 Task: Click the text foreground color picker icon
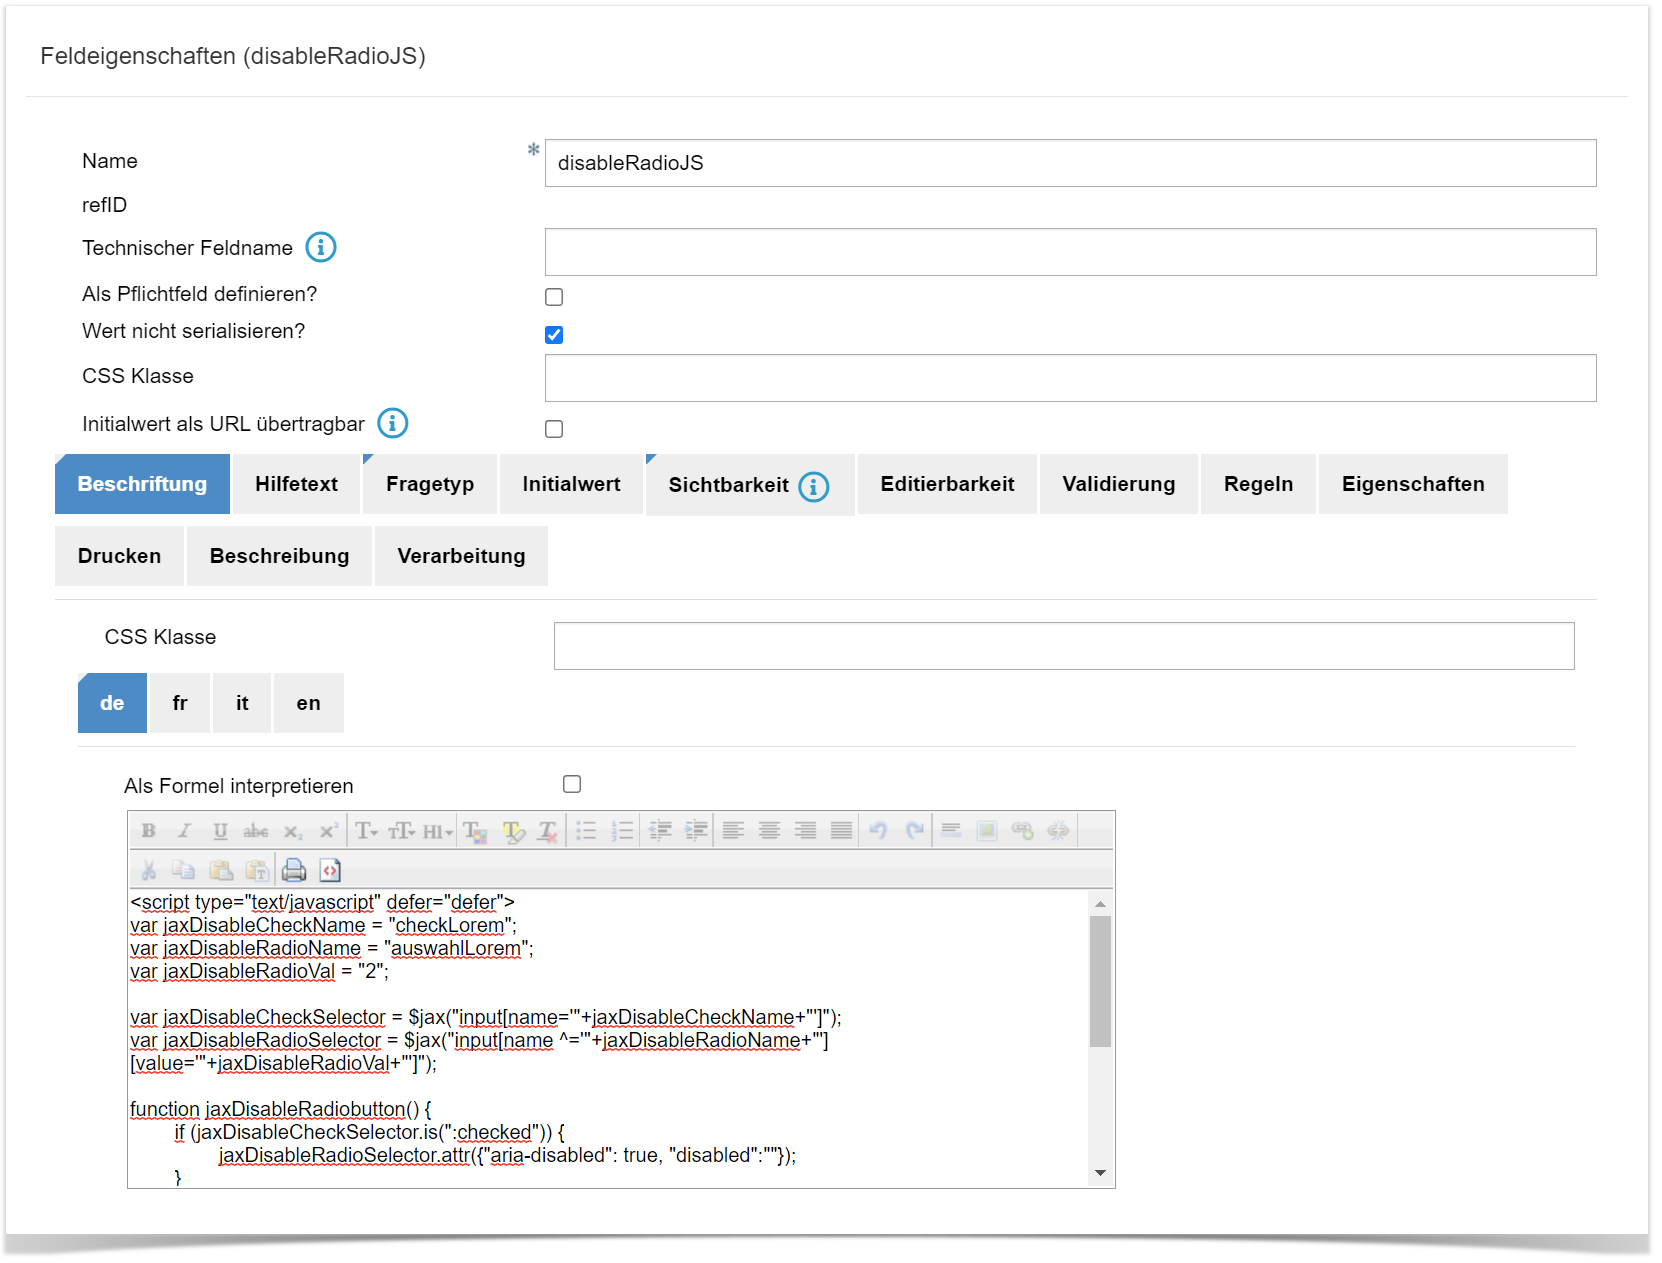tap(475, 831)
